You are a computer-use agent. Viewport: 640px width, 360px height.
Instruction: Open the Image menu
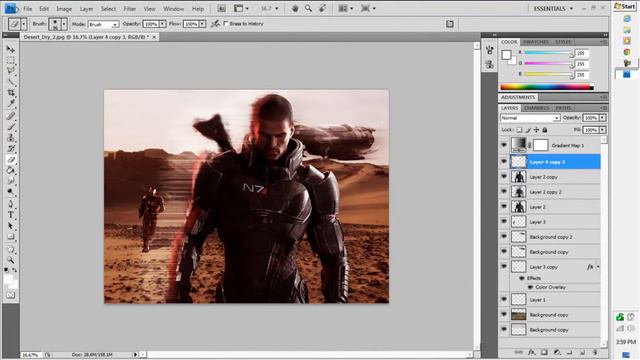[x=64, y=9]
